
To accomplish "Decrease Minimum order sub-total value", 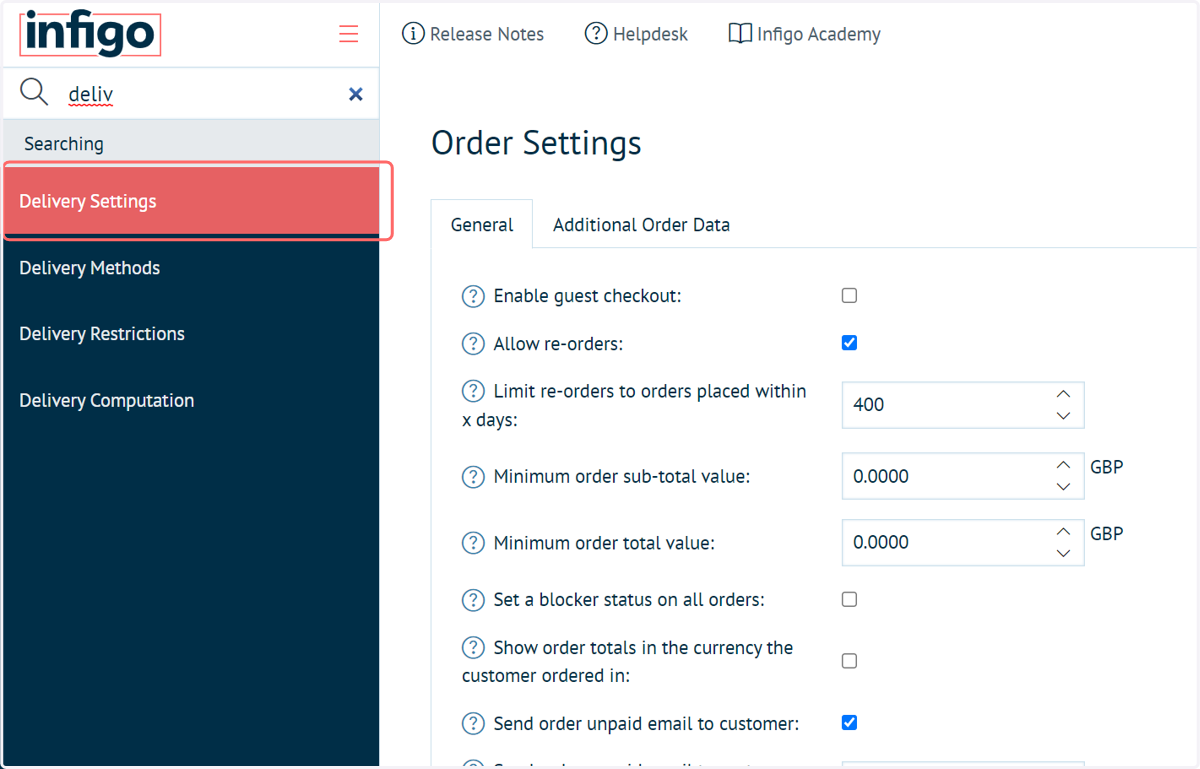I will click(1063, 487).
